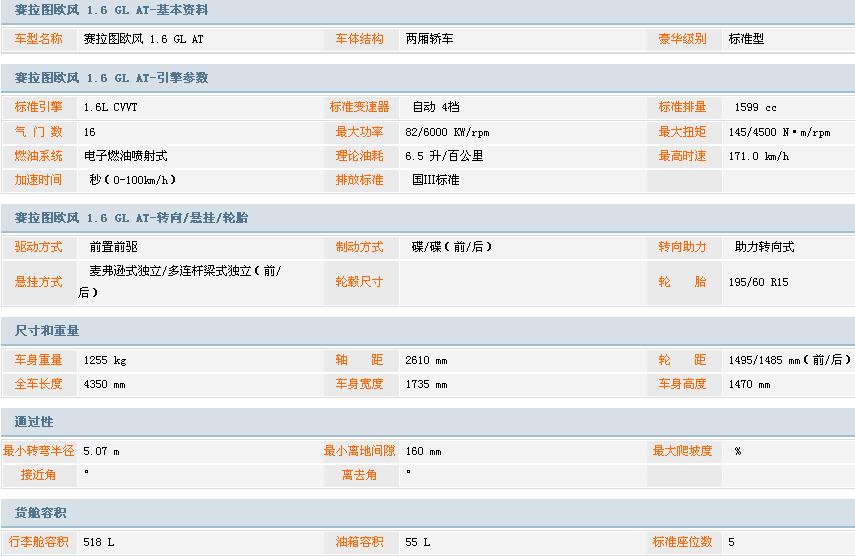Click the 4350 mm length value
Image resolution: width=855 pixels, height=556 pixels.
[x=104, y=384]
